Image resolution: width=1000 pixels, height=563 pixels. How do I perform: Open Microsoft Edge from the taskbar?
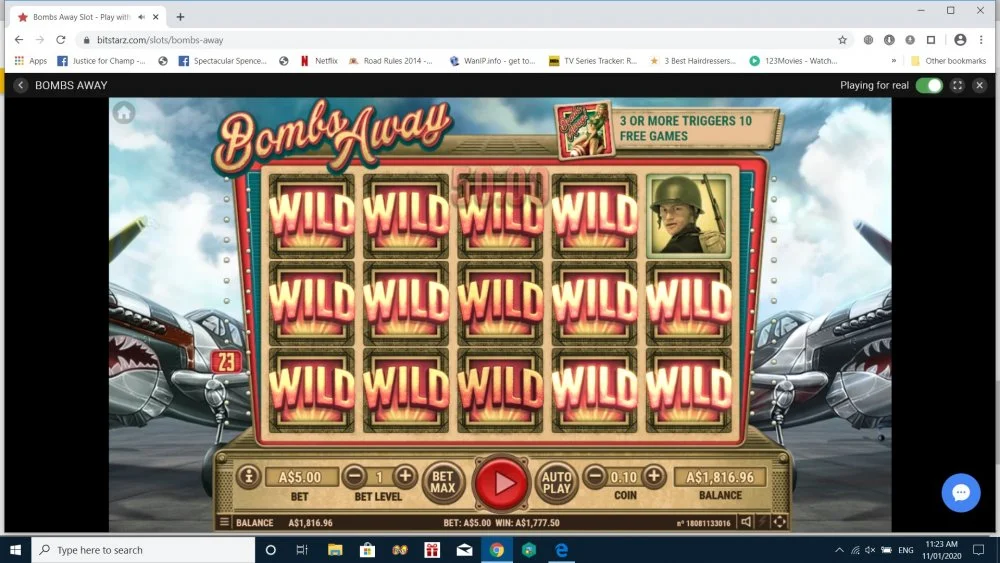point(561,550)
